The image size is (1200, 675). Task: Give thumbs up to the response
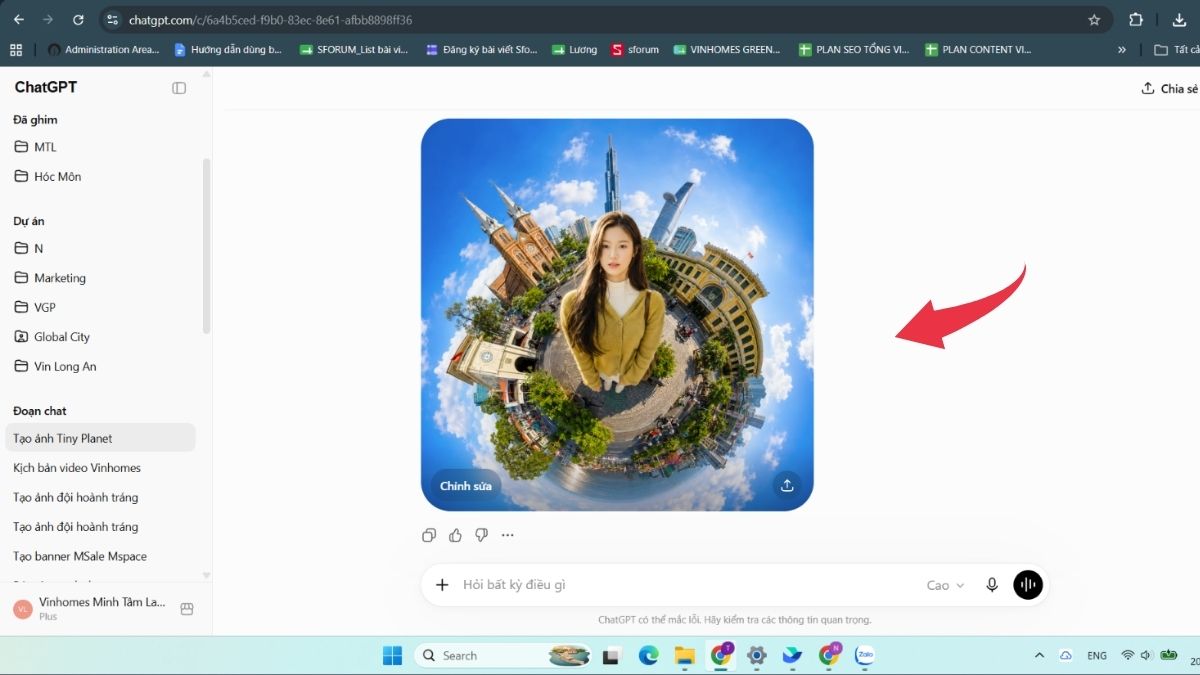click(455, 535)
